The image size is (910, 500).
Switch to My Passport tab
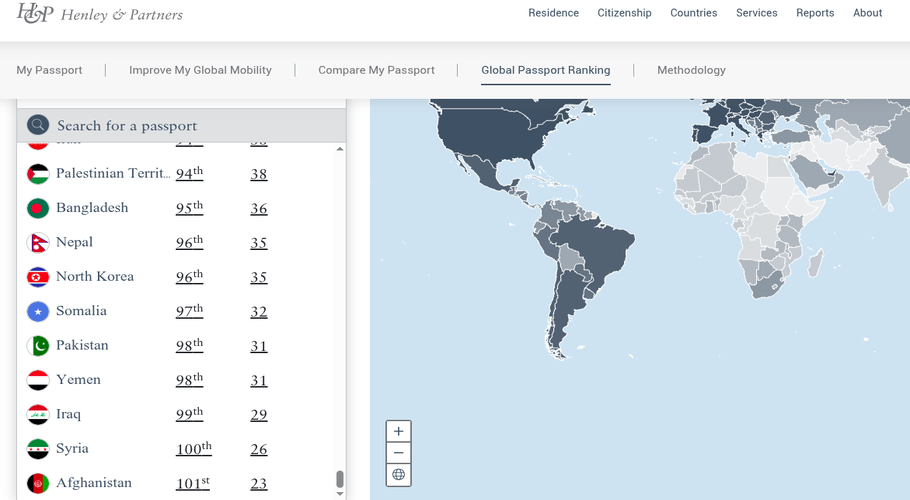pos(49,70)
